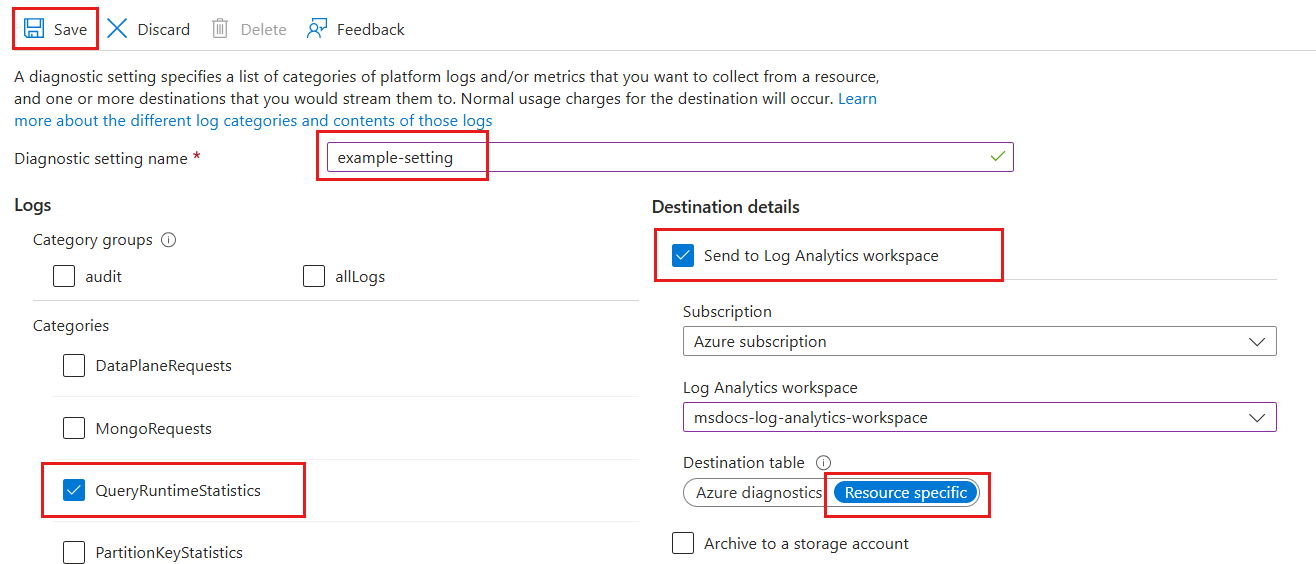Enable Archive to a storage account
This screenshot has width=1316, height=564.
pos(683,543)
